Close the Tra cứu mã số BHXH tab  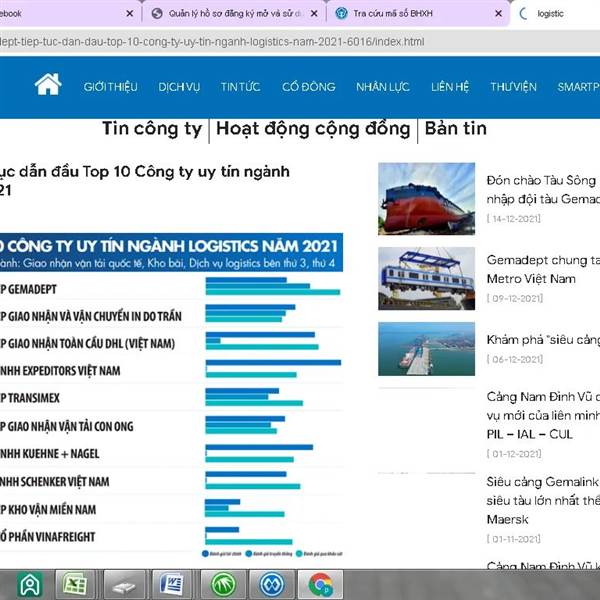pos(499,13)
